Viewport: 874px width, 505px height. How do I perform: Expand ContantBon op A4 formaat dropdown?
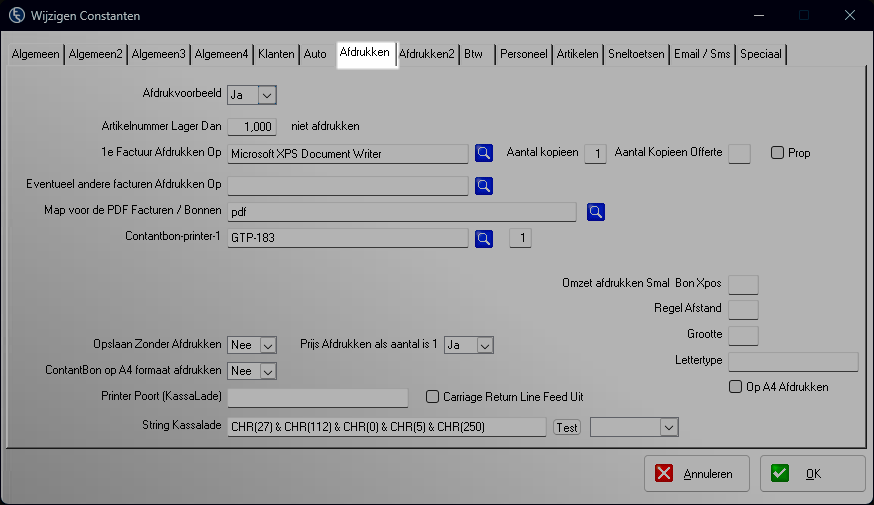click(267, 371)
